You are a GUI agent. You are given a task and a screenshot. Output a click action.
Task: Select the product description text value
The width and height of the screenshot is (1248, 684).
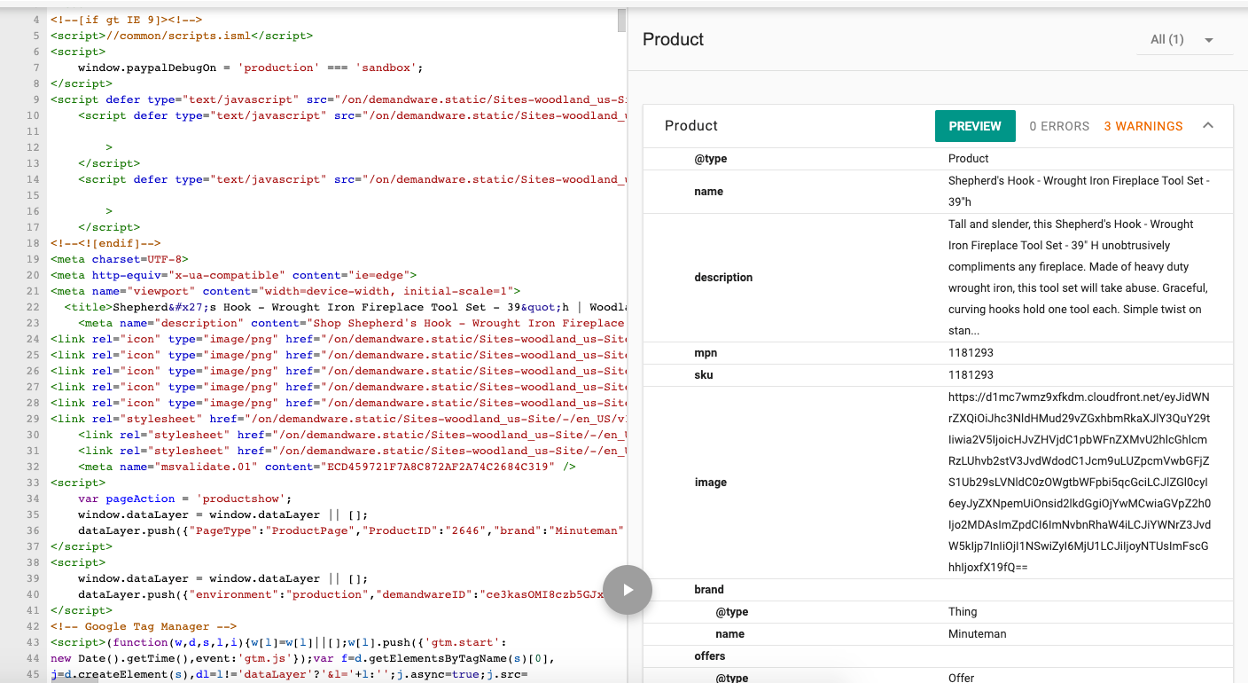pos(1080,277)
